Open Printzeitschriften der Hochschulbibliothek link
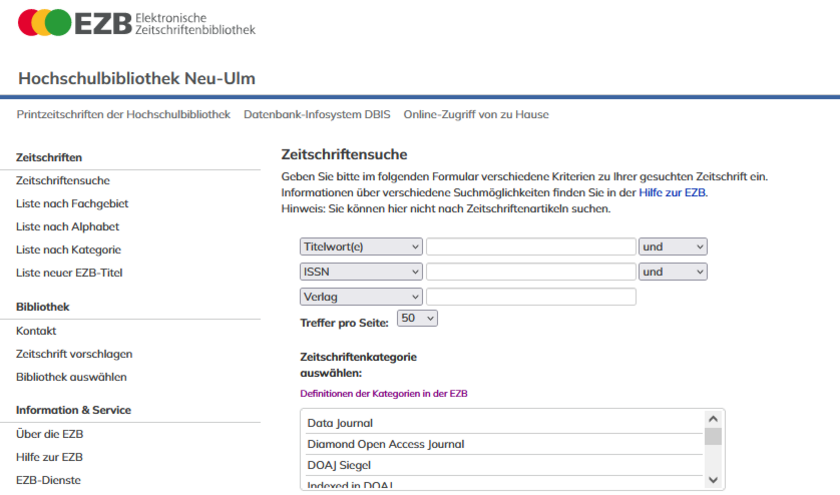 123,114
